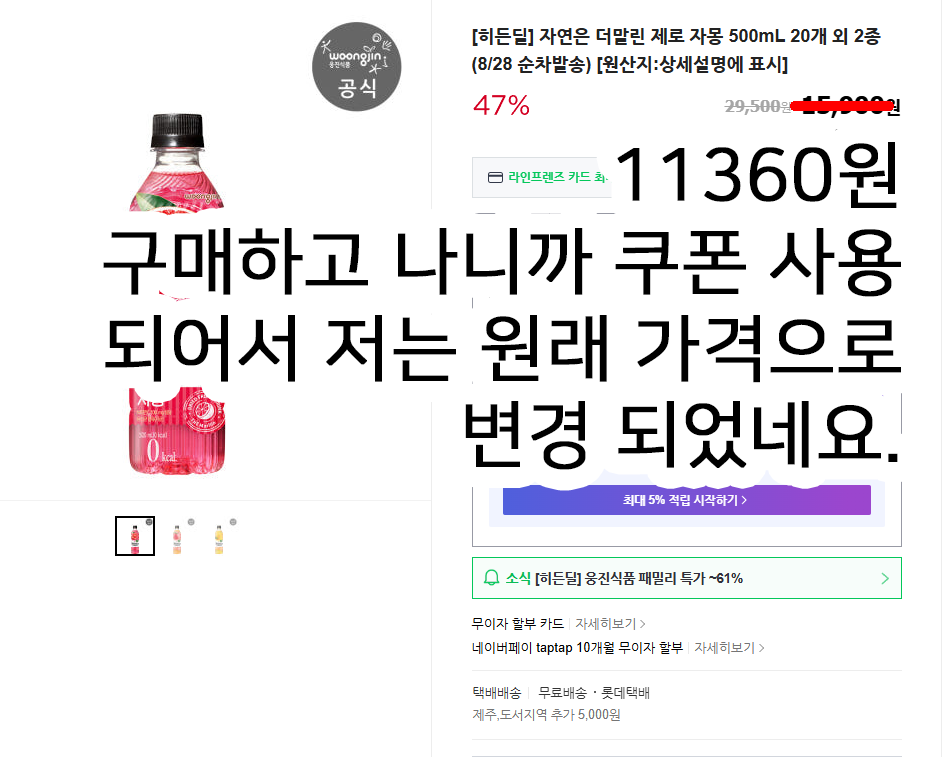Viewport: 949px width, 757px height.
Task: Click the Woongjin 공식 round badge
Action: tap(356, 67)
